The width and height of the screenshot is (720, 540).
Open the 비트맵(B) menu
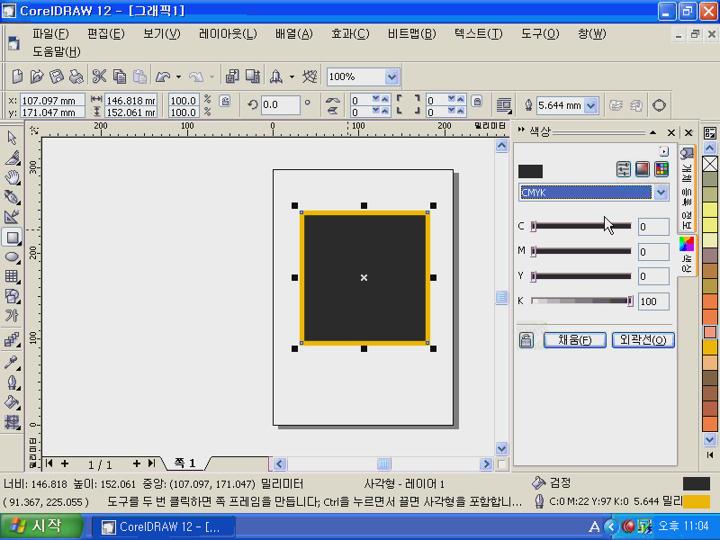pos(412,34)
